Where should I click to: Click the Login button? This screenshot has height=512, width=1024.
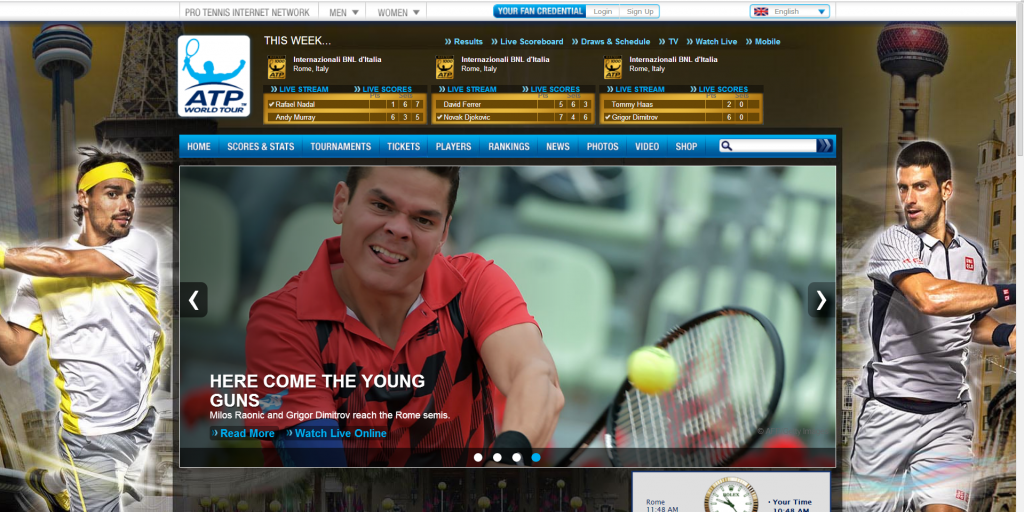click(x=603, y=11)
